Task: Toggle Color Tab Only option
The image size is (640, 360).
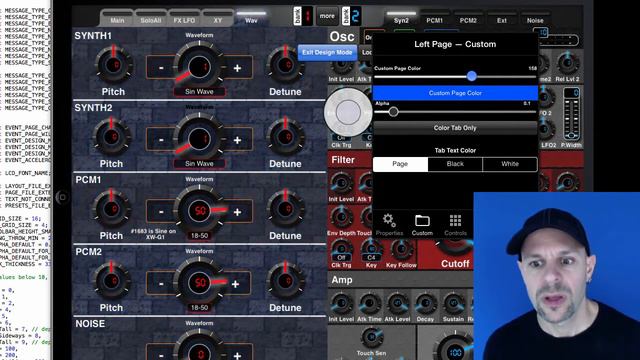Action: 455,128
